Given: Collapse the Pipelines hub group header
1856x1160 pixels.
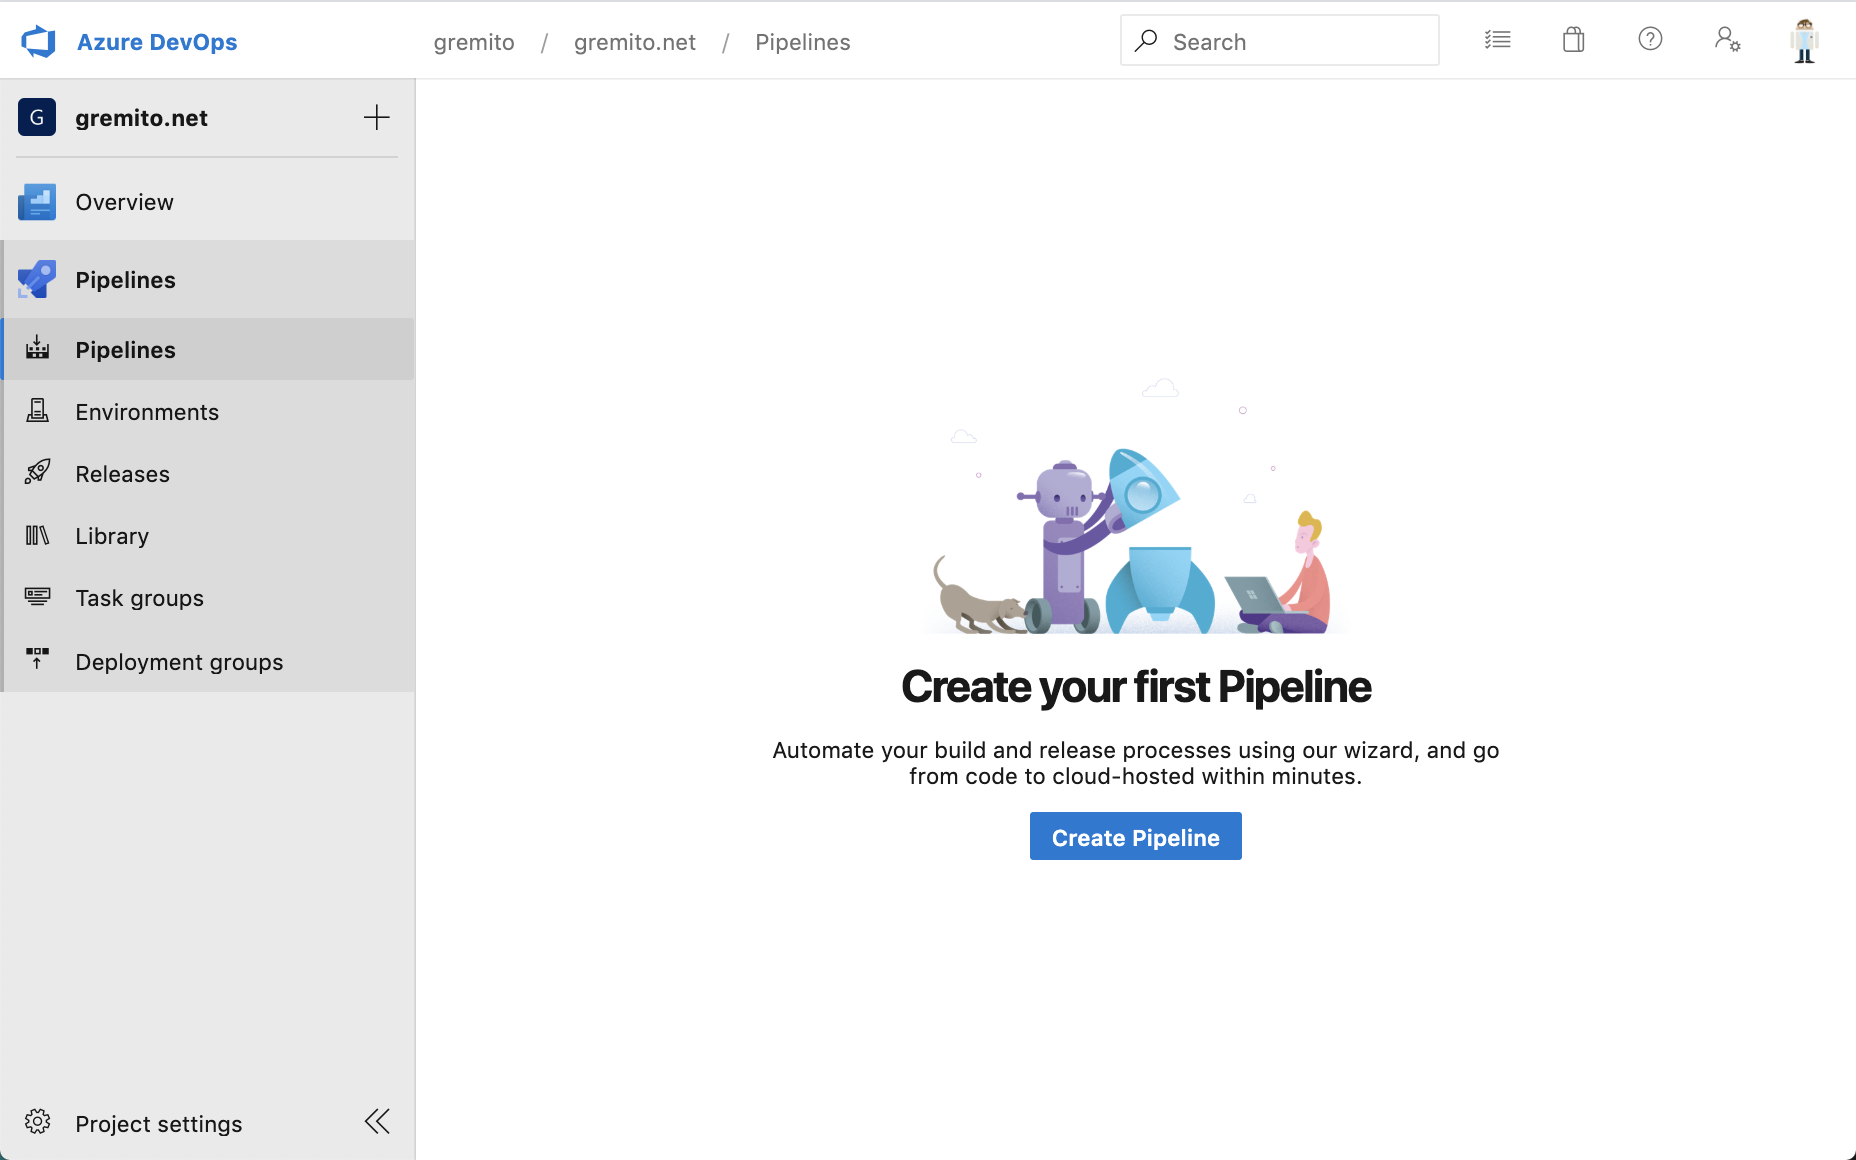Looking at the screenshot, I should [208, 280].
